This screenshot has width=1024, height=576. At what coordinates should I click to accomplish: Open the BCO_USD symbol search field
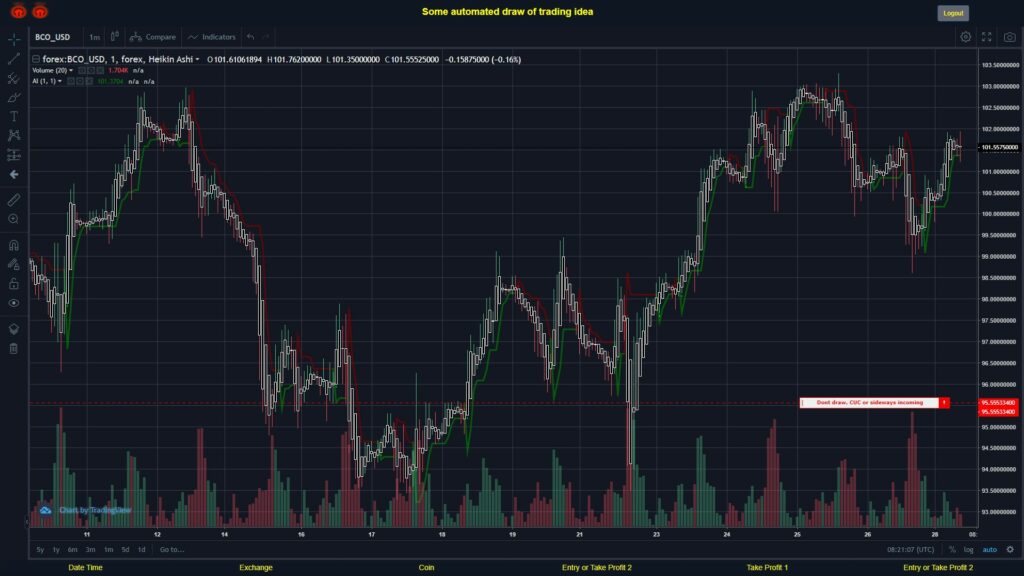click(53, 37)
